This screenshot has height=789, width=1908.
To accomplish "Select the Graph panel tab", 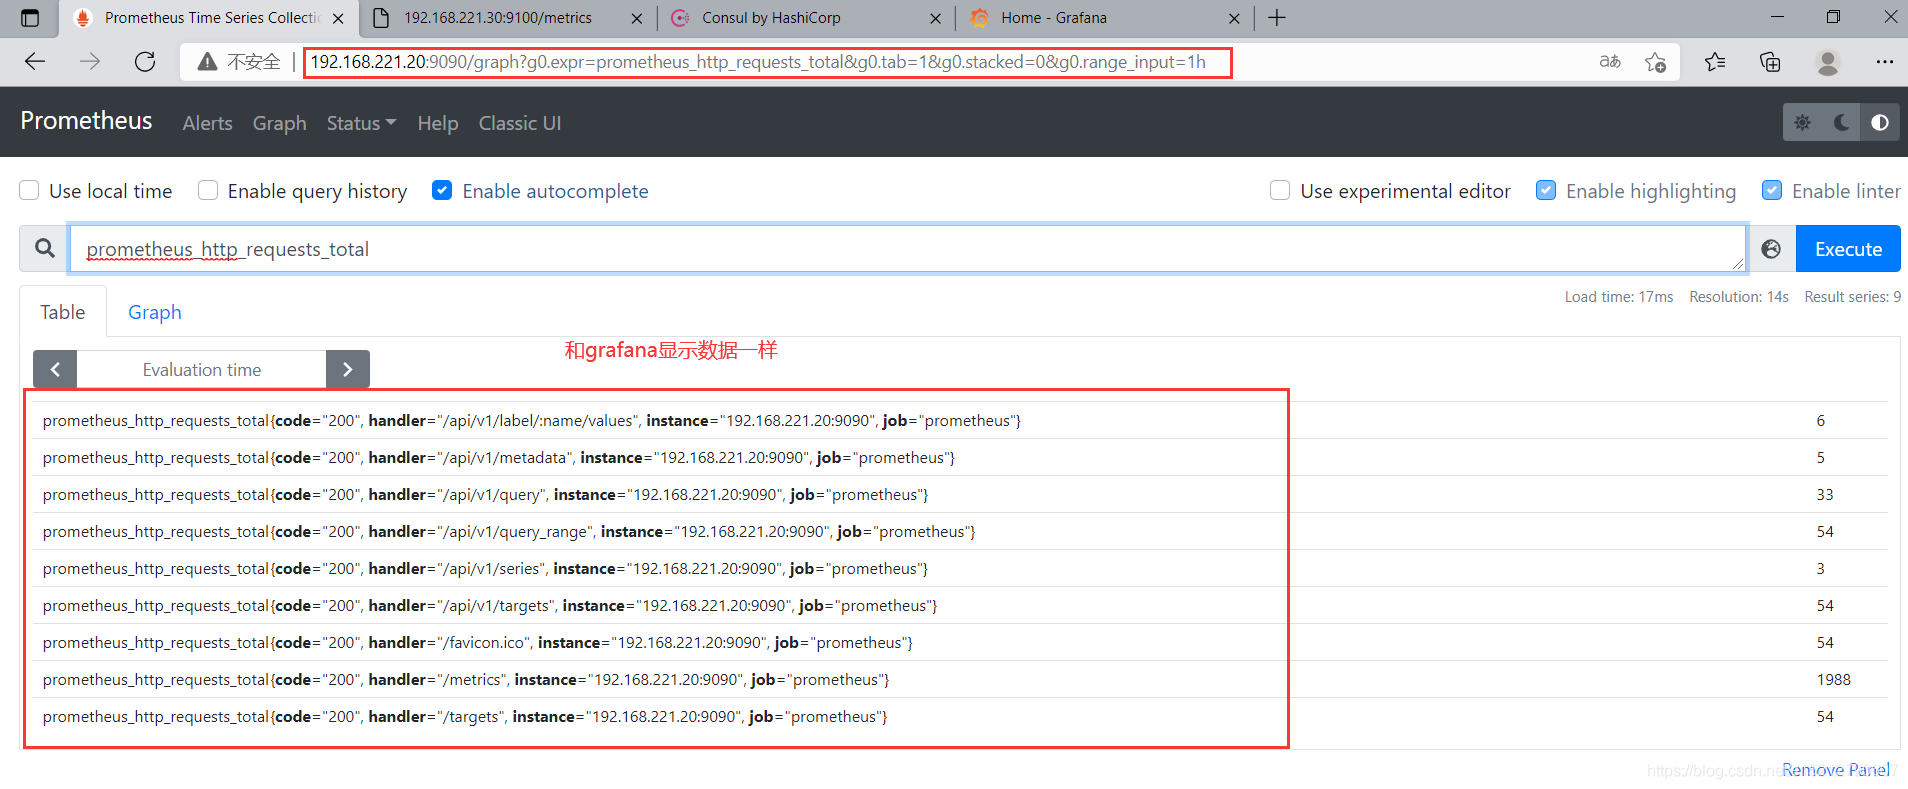I will point(155,312).
